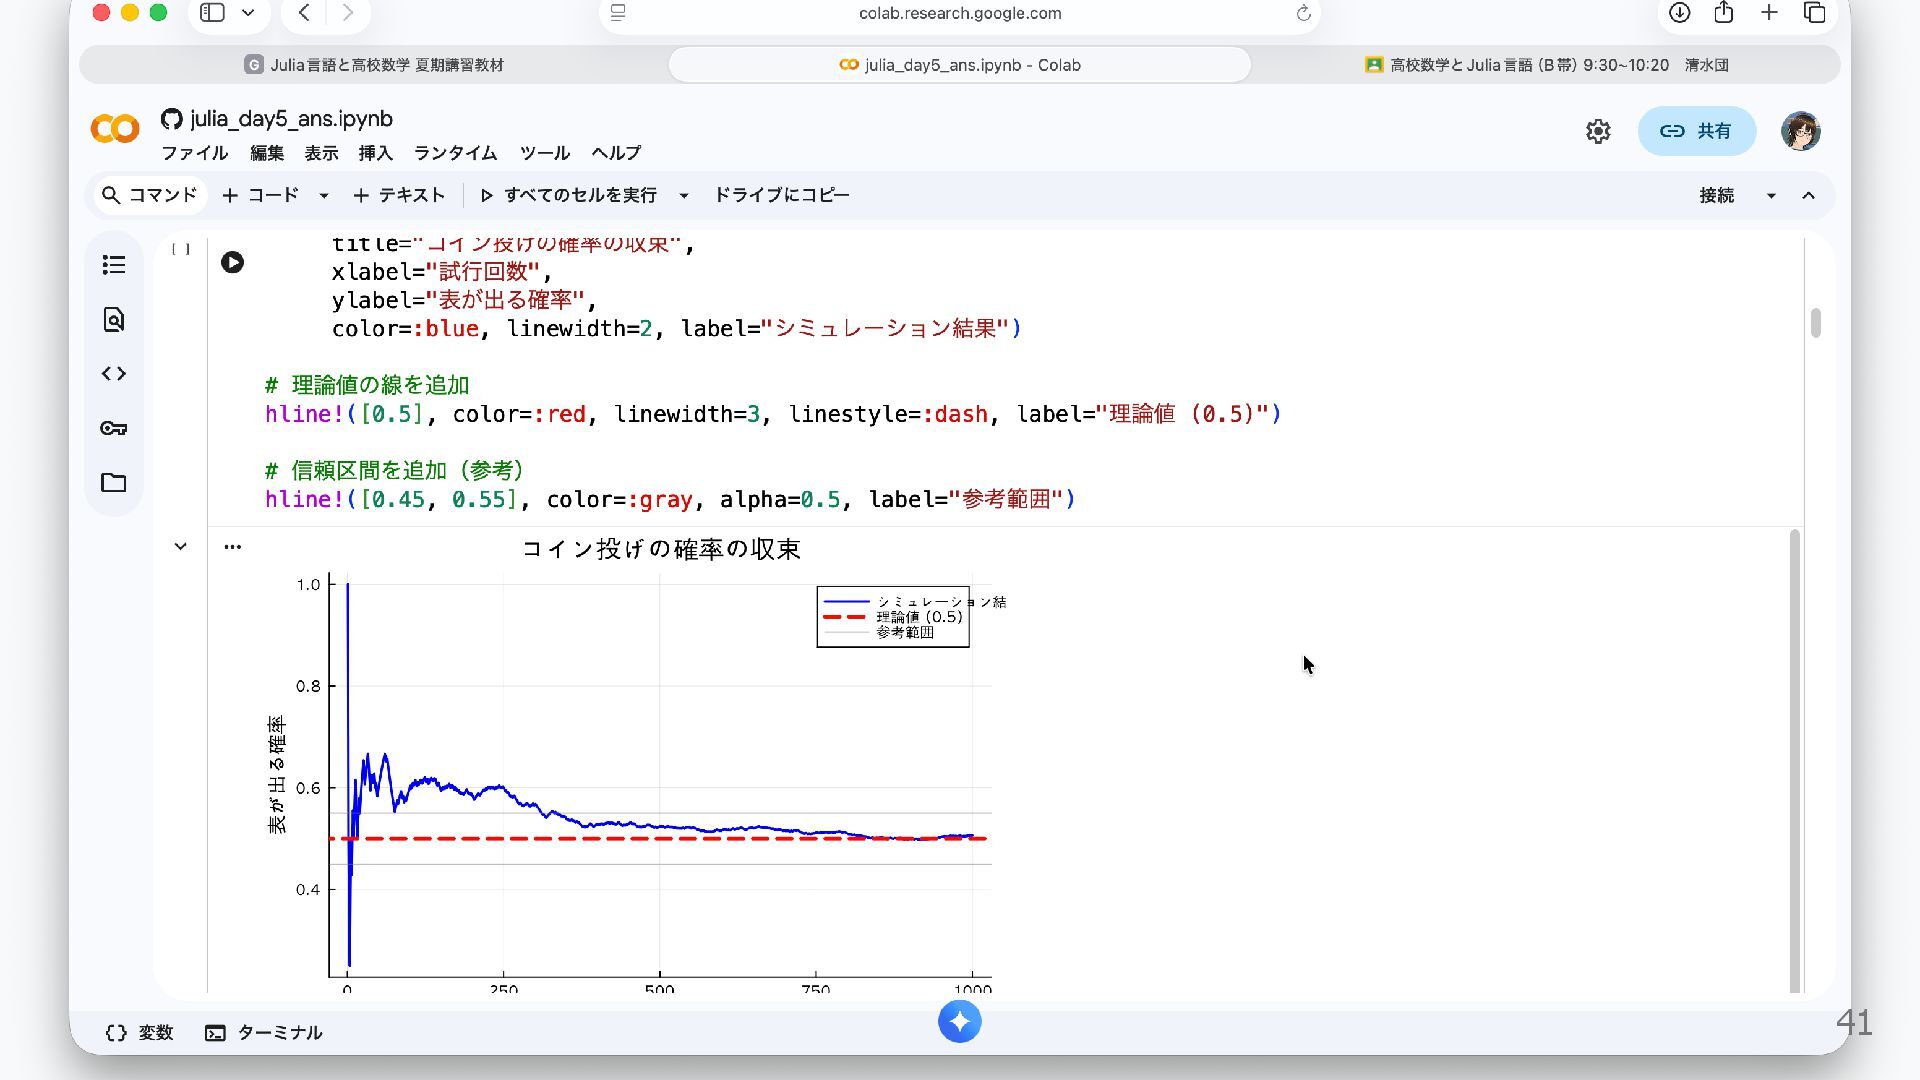Screen dimensions: 1920x1080
Task: Click the Gemini sparkle assistant button
Action: tap(959, 1022)
